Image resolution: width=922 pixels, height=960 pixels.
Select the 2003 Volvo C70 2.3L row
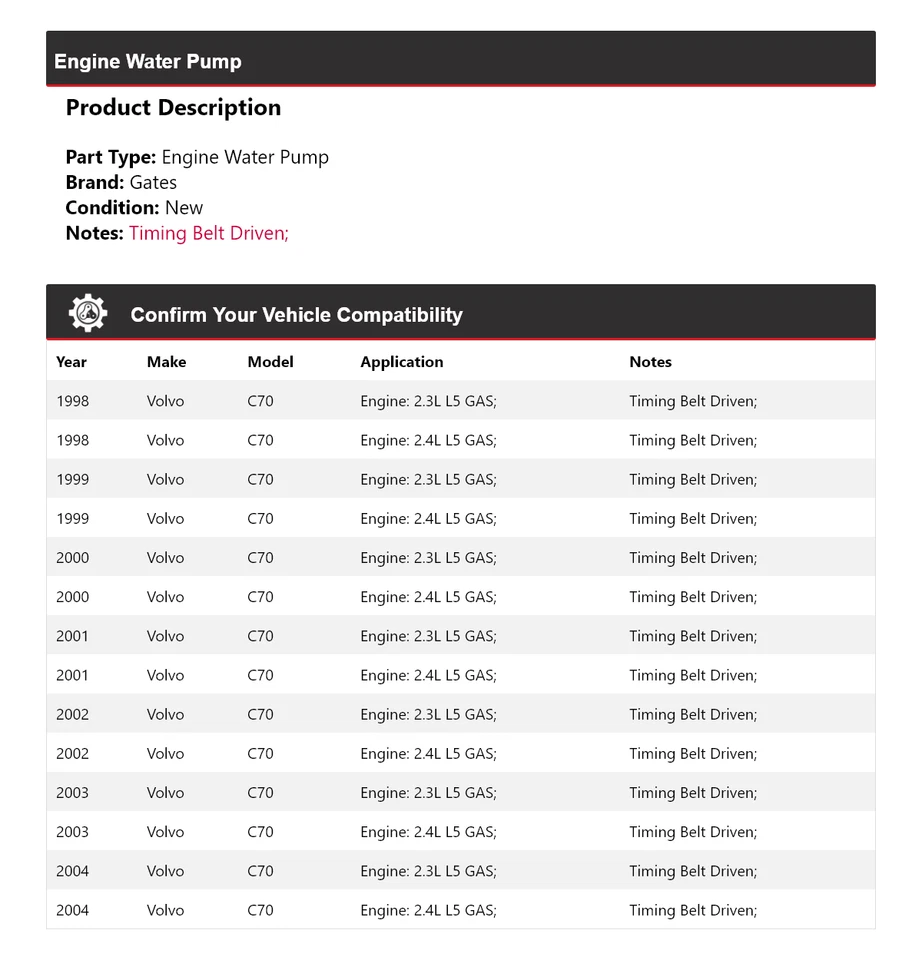460,793
